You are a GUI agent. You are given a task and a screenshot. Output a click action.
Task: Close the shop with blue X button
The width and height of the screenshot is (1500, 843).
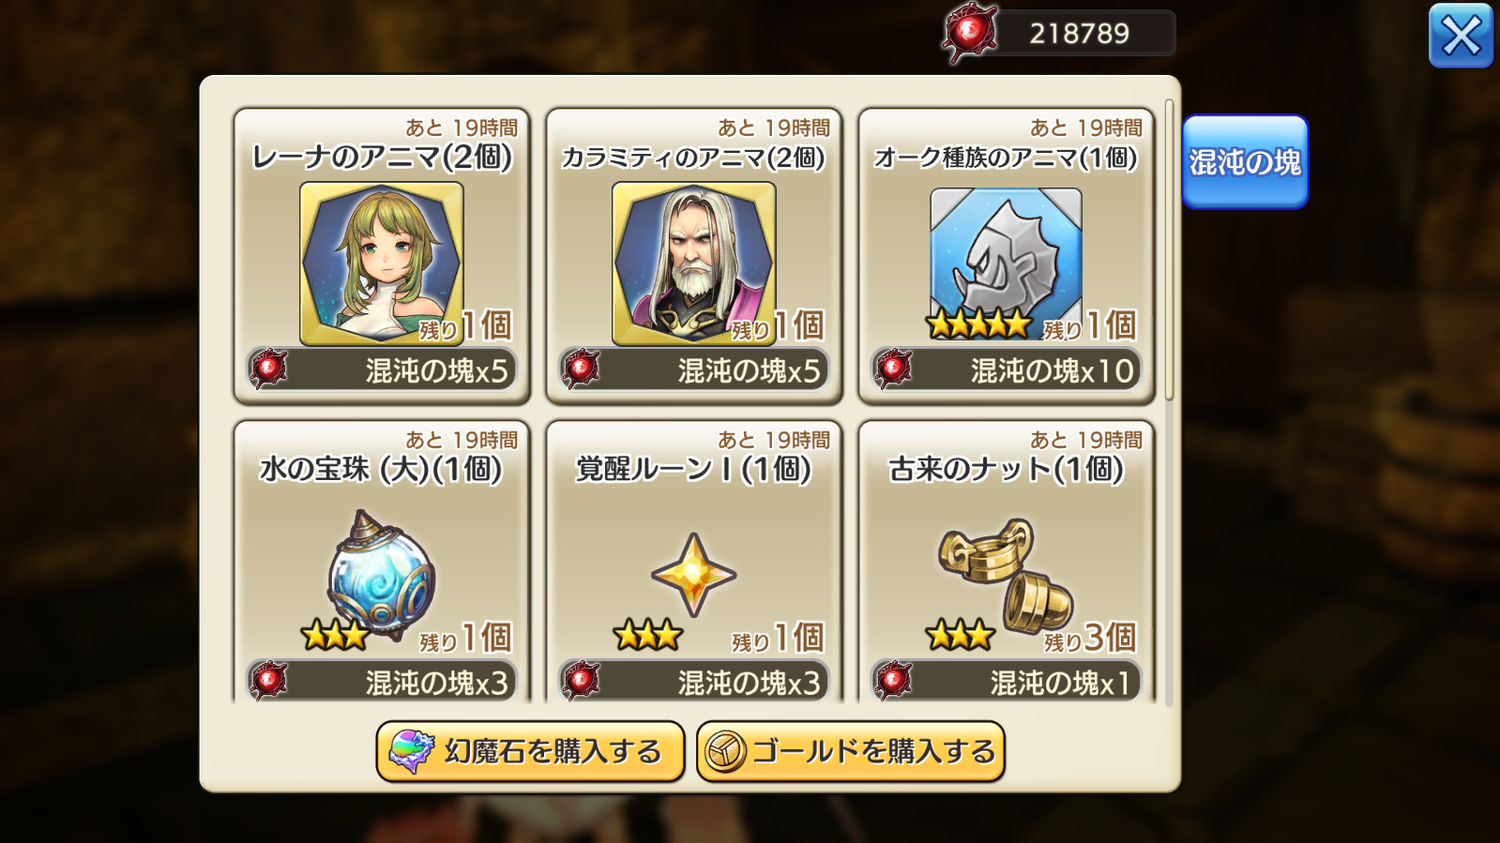pos(1461,36)
